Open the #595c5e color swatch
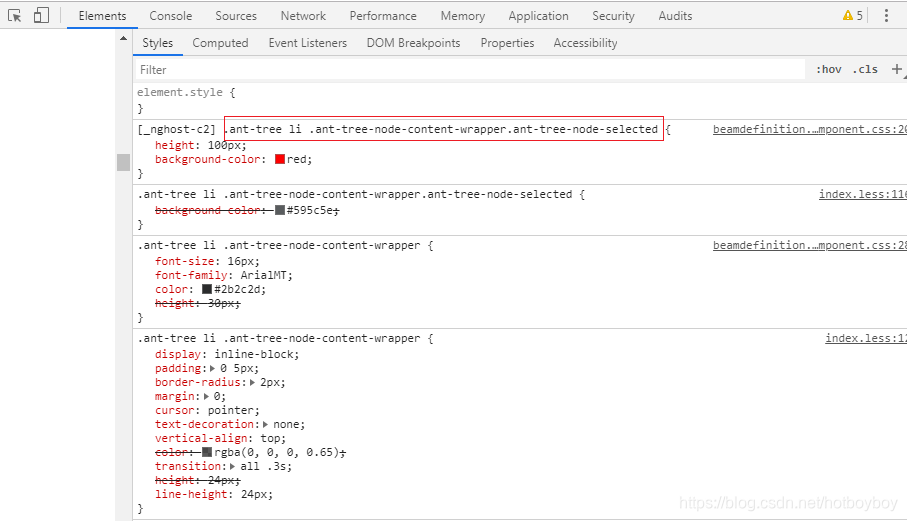The width and height of the screenshot is (907, 521). point(280,210)
